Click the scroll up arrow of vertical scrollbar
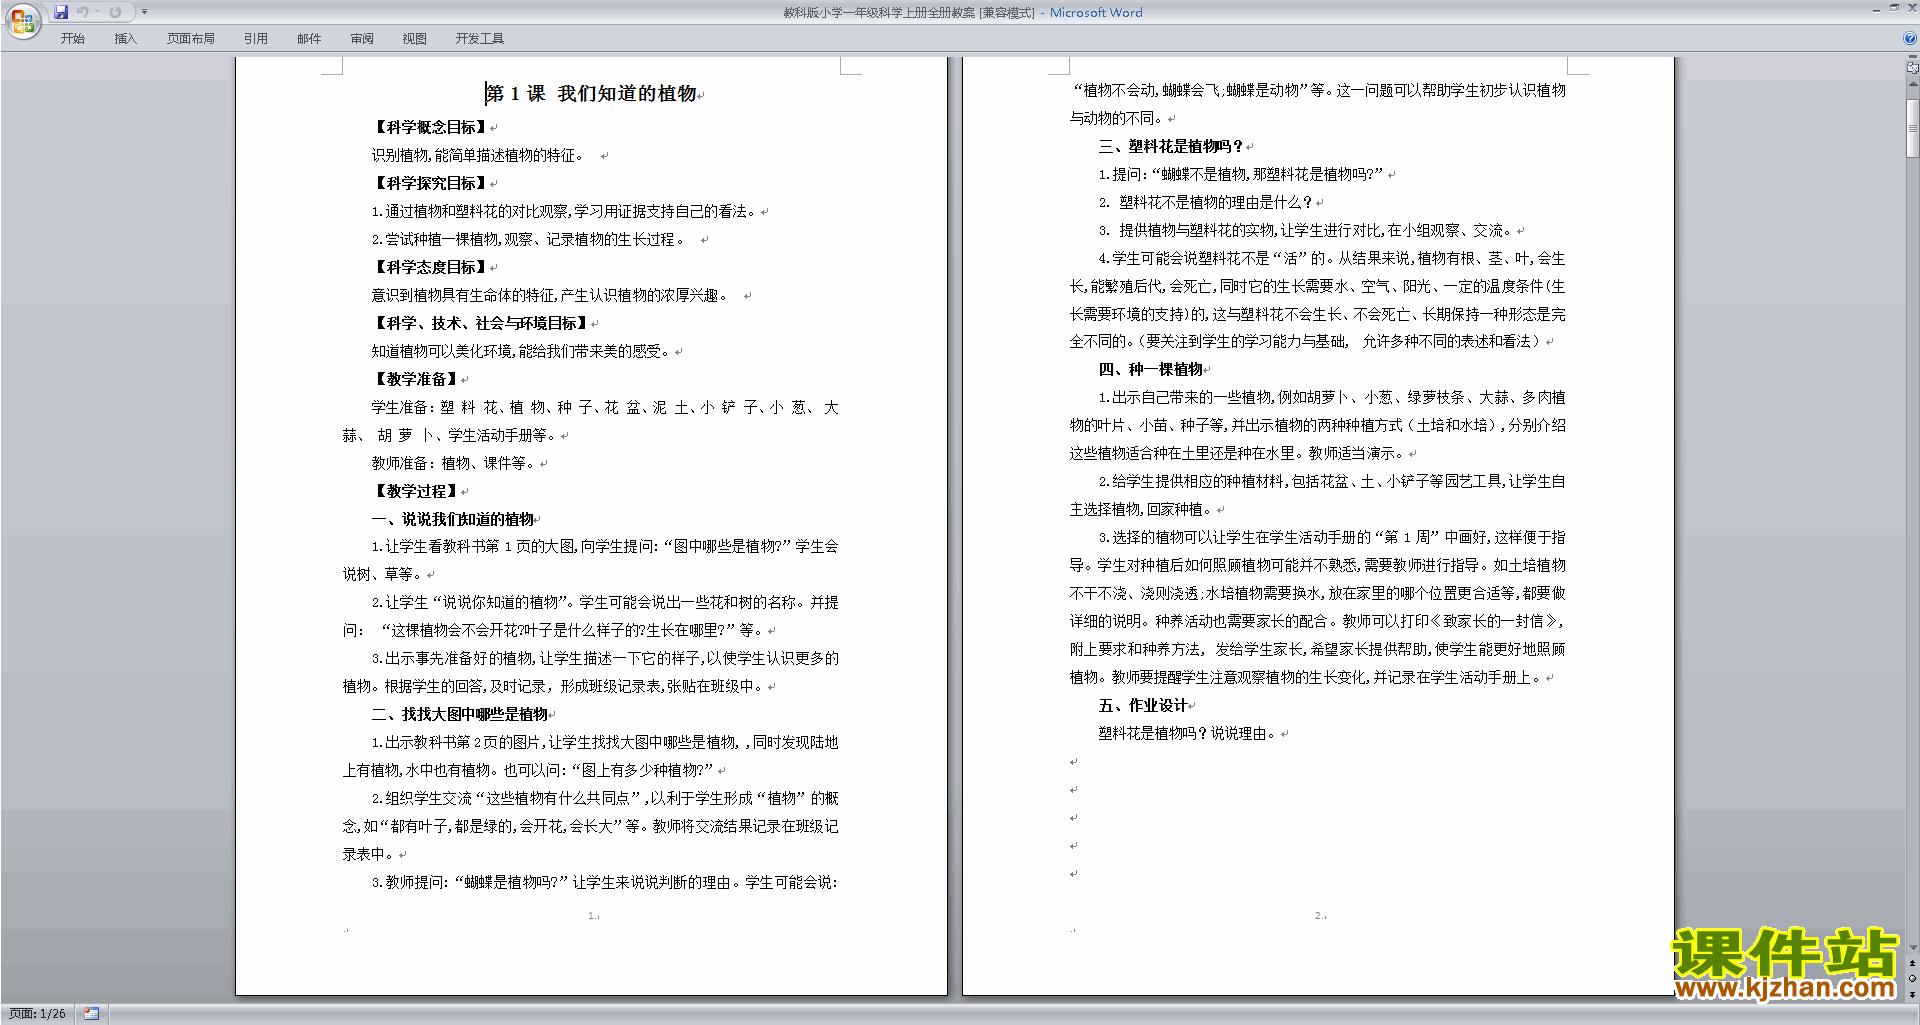Screen dimensions: 1920x1025 click(x=1913, y=85)
